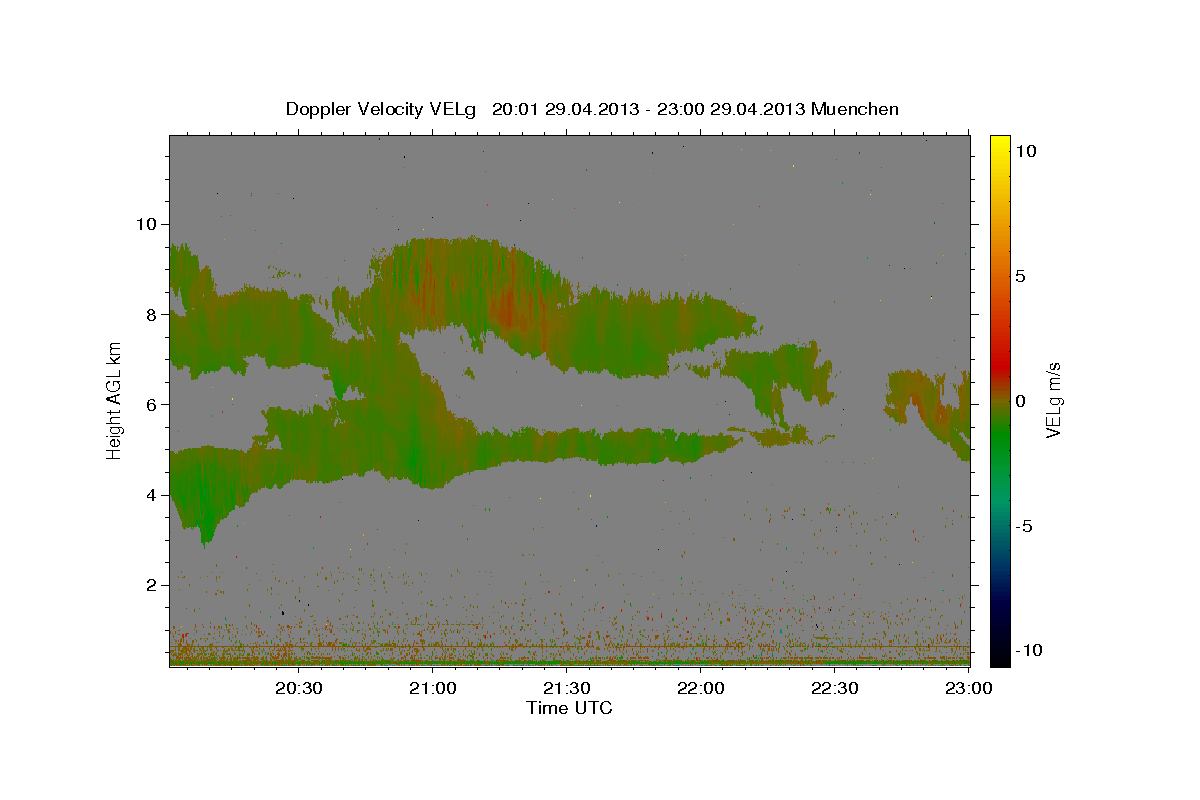Click the Muenchen location in the title
The image size is (1200, 800).
click(x=855, y=109)
